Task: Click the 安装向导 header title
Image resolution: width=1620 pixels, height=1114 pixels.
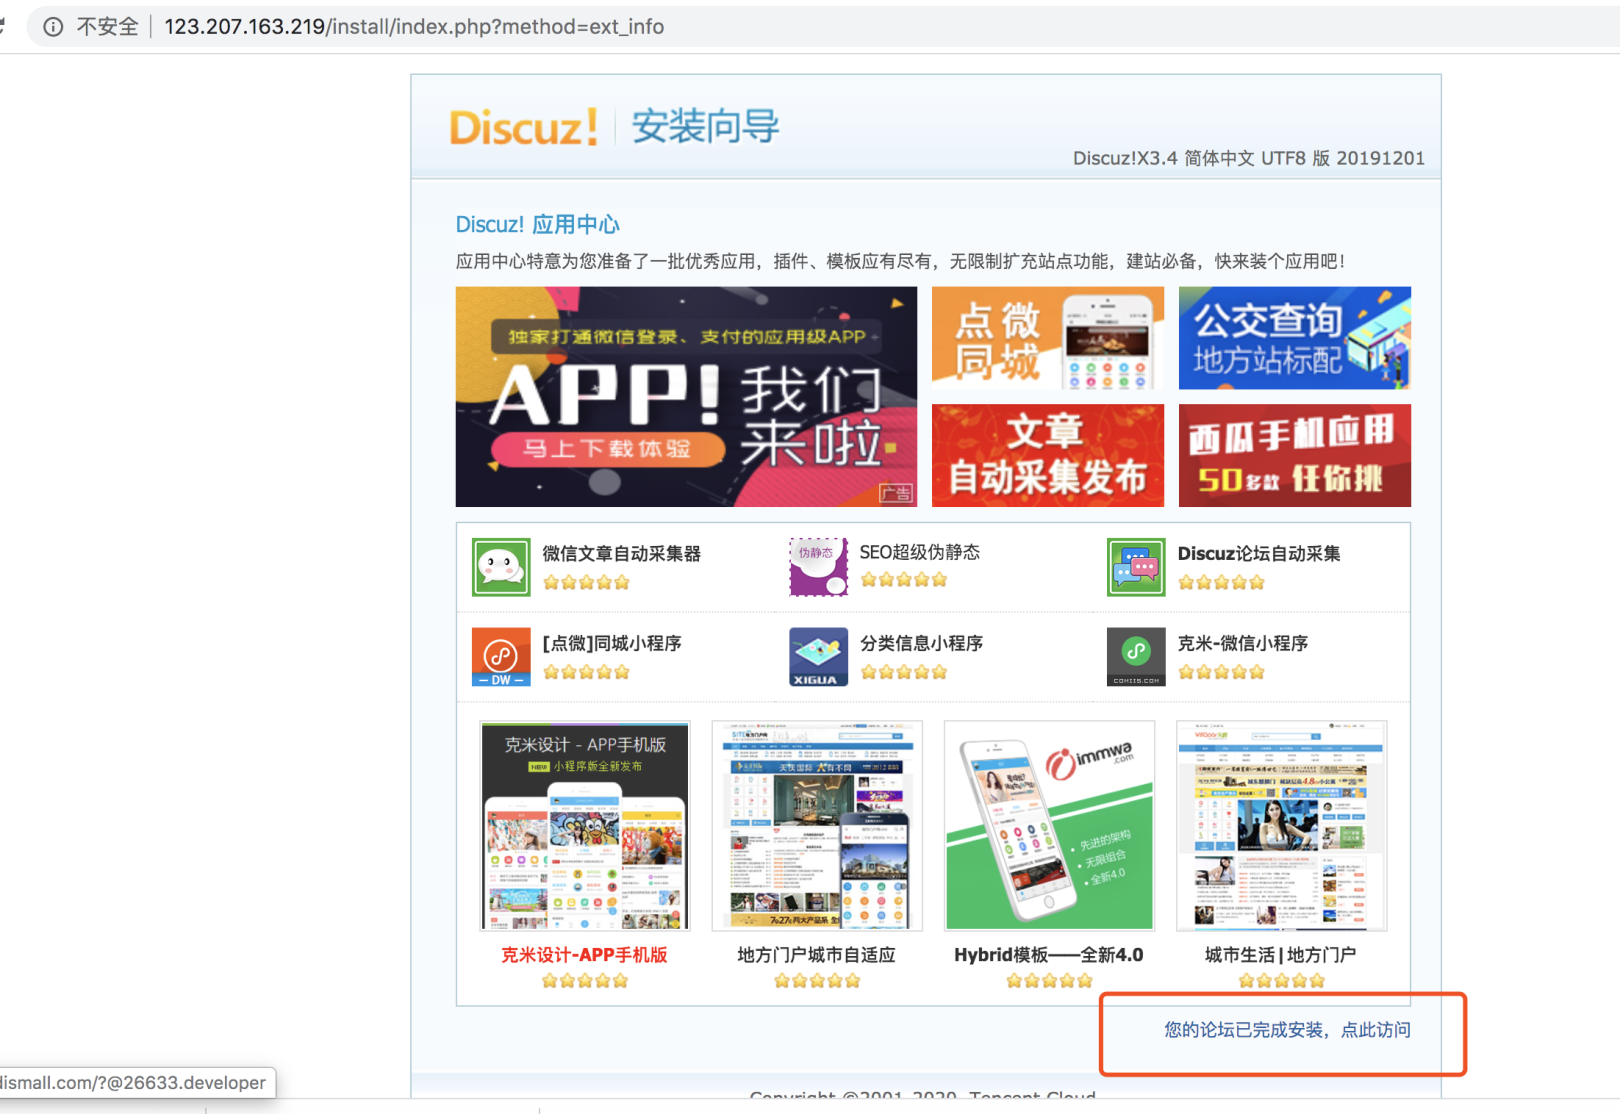Action: click(x=705, y=127)
